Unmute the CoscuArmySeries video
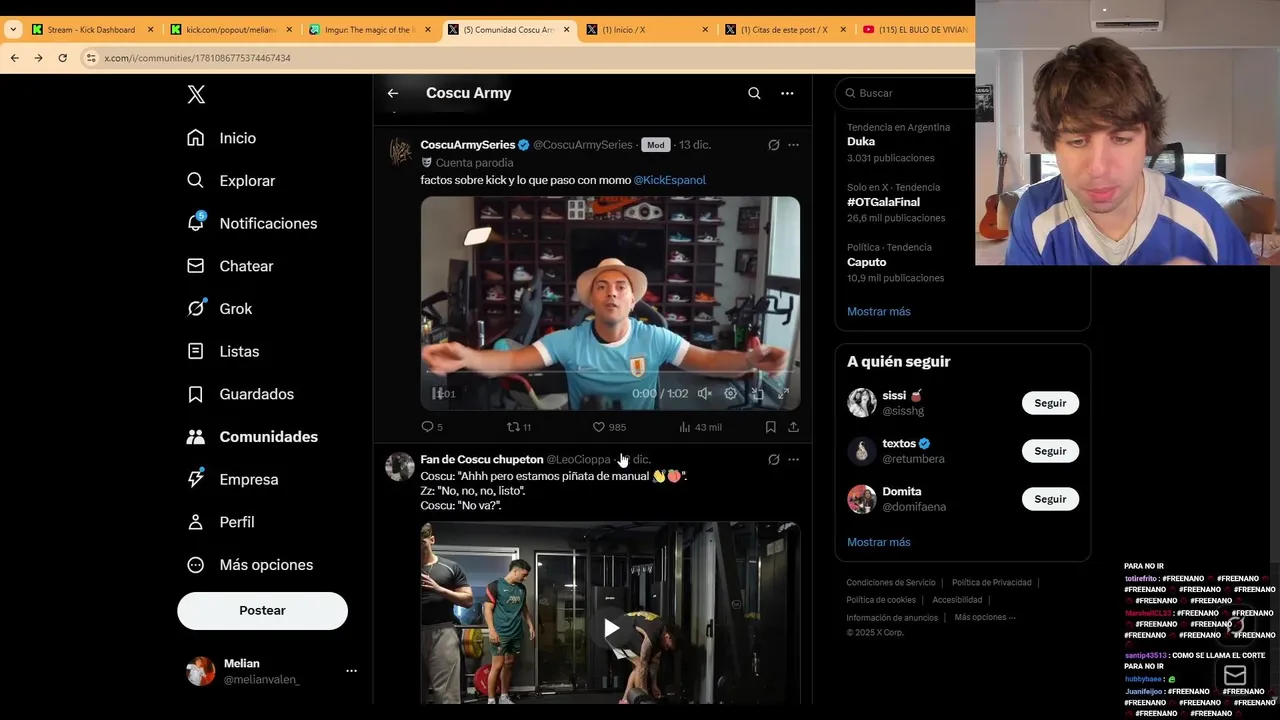The height and width of the screenshot is (720, 1280). (x=704, y=394)
